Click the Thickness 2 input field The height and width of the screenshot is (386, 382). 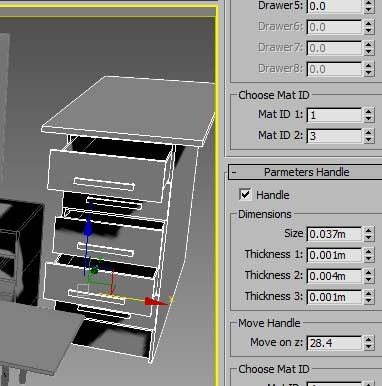tap(334, 276)
